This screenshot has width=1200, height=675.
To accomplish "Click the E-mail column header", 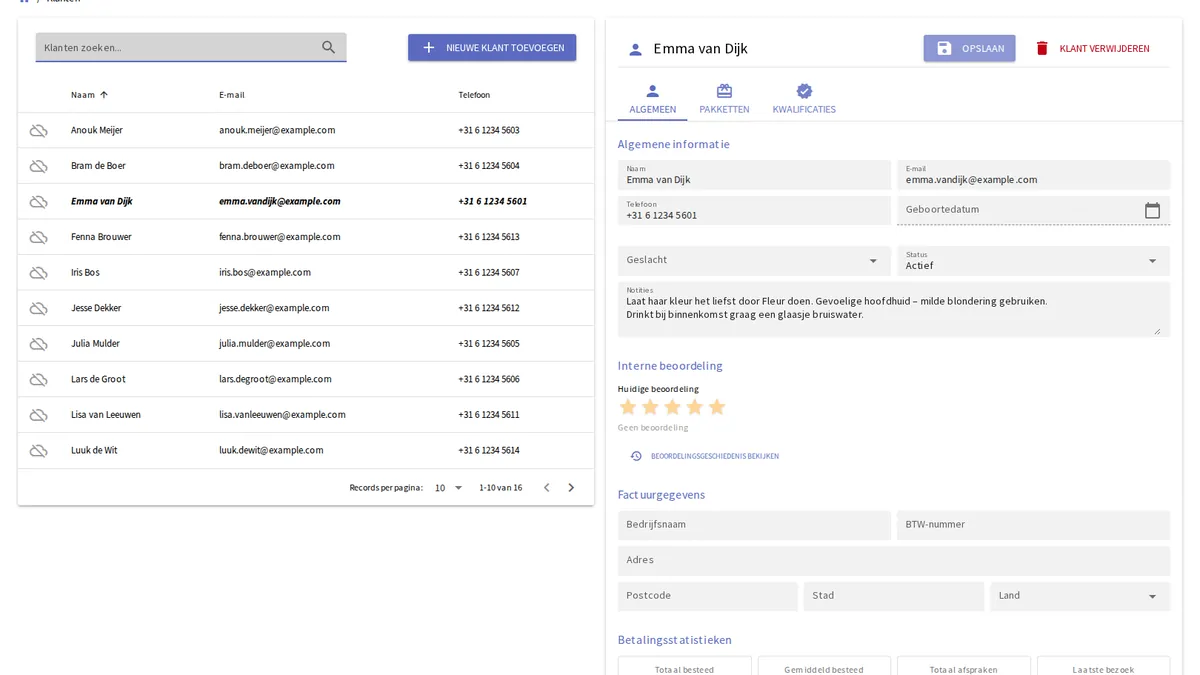I will coord(232,95).
